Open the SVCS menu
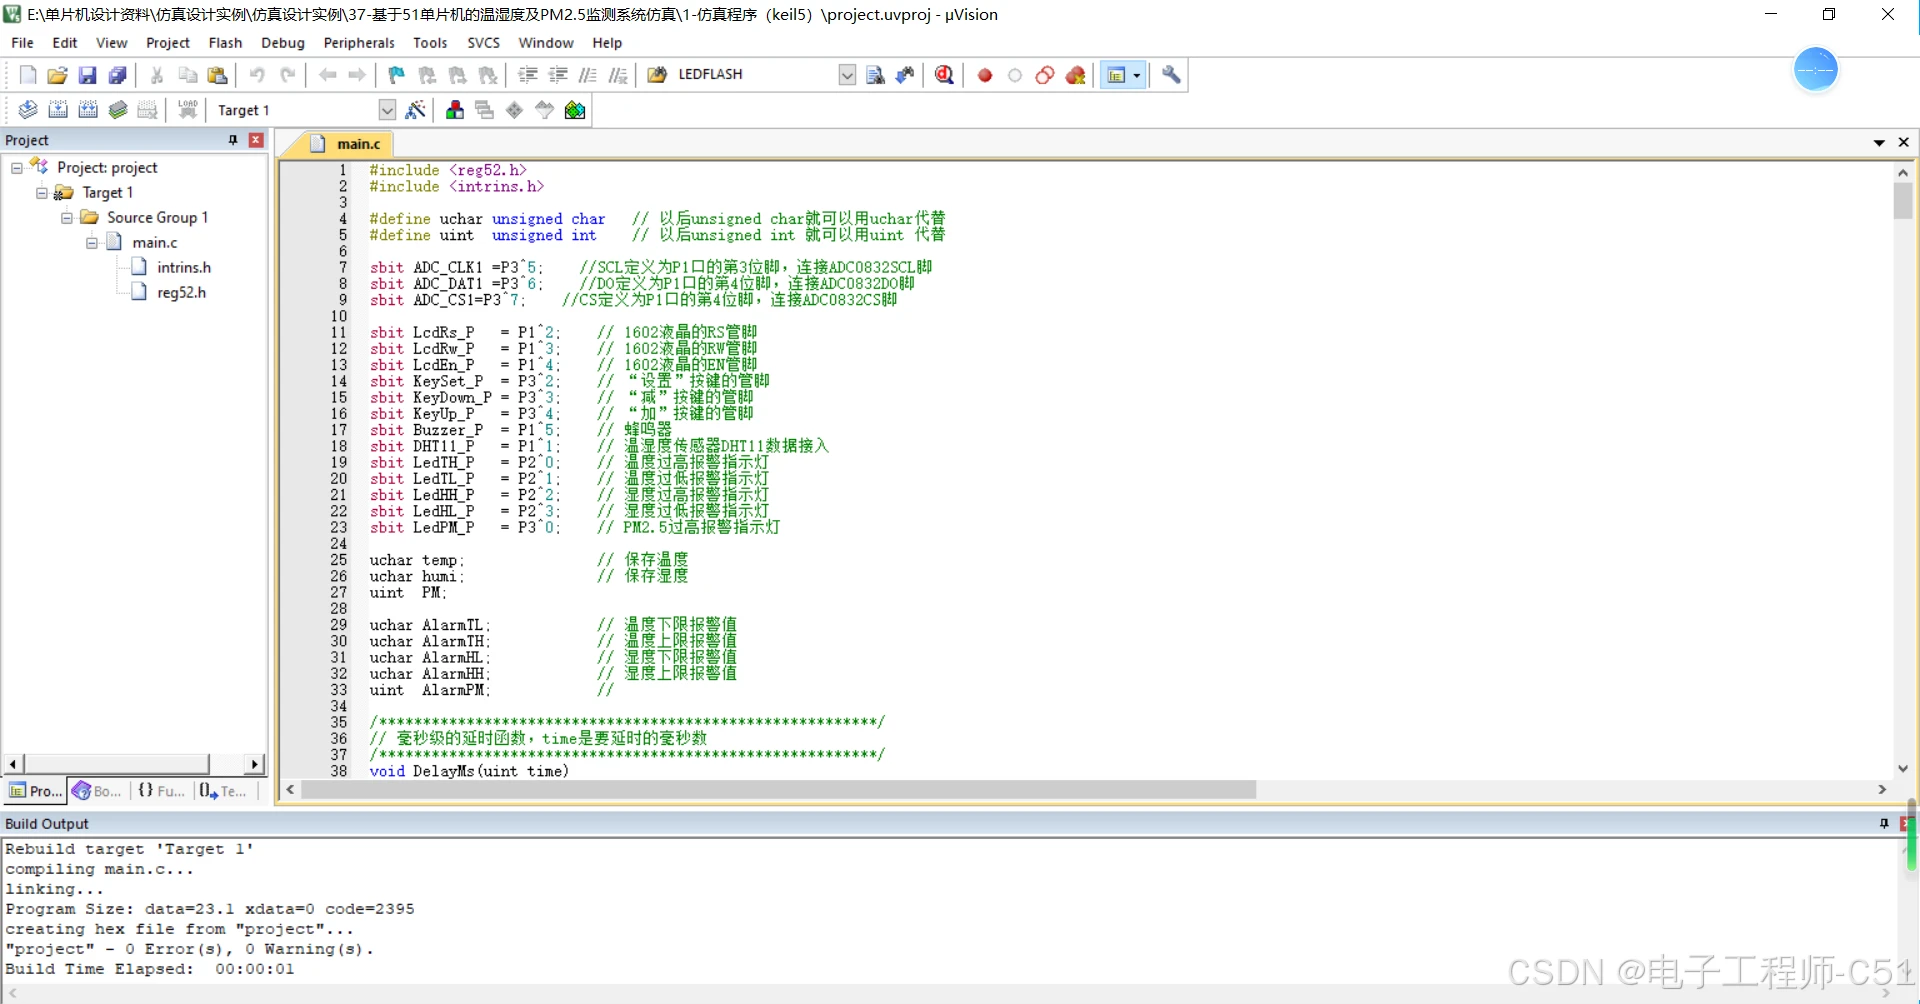1920x1004 pixels. [483, 43]
